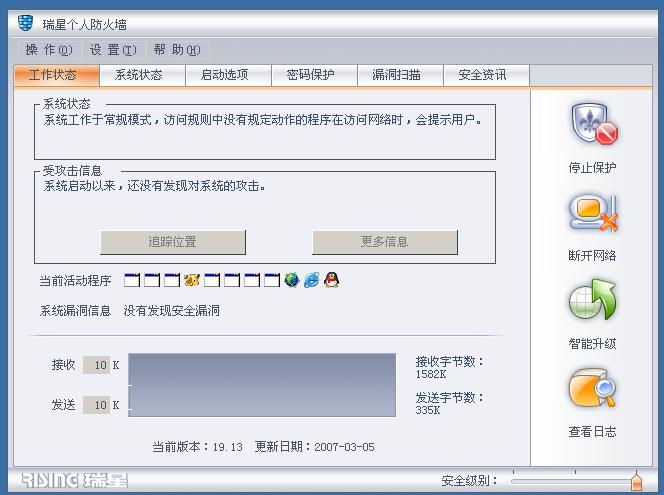This screenshot has height=495, width=664.
Task: Open logs with the magnifier folder icon
Action: [592, 388]
